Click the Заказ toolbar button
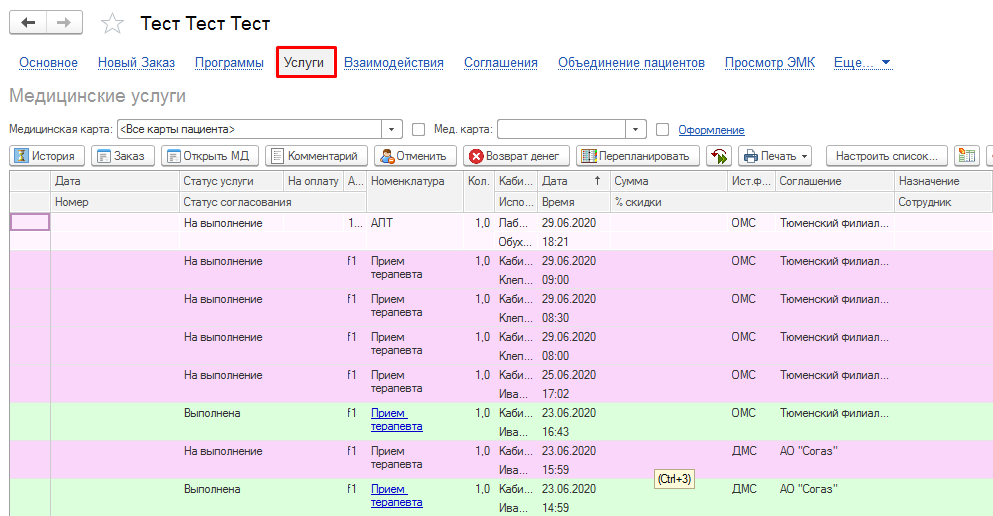The image size is (993, 516). pos(122,156)
